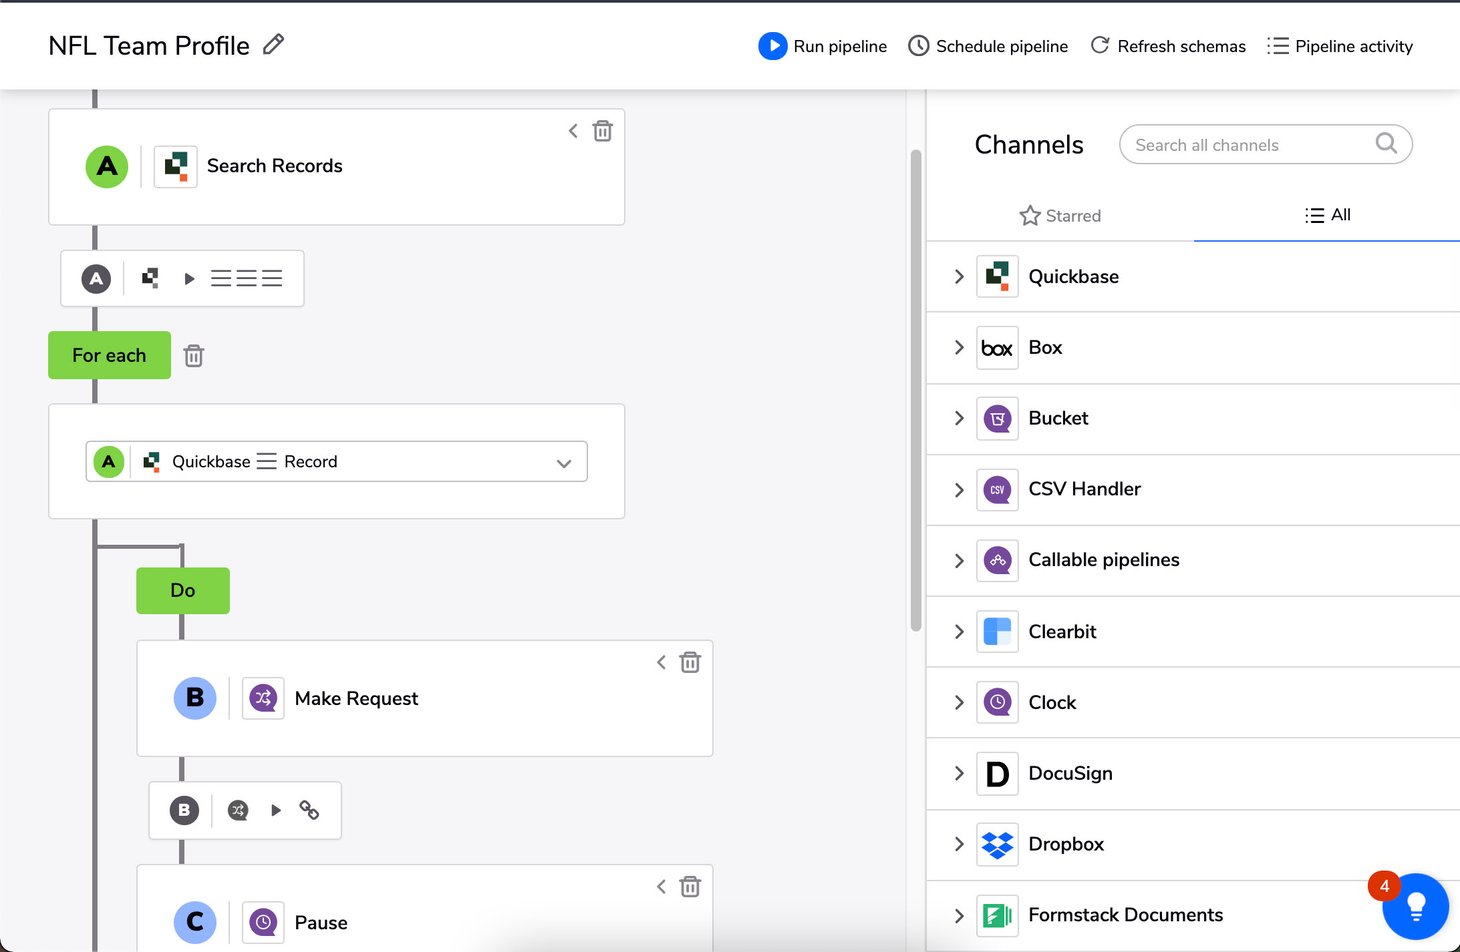Switch to the Starred channels tab
Viewport: 1460px width, 952px height.
[x=1060, y=215]
